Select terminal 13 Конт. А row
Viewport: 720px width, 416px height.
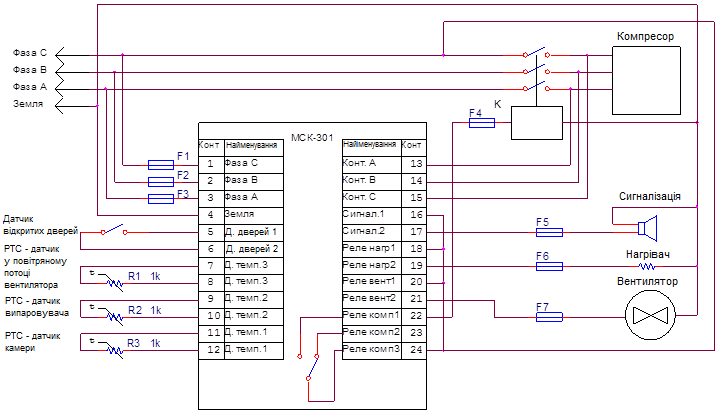[384, 163]
